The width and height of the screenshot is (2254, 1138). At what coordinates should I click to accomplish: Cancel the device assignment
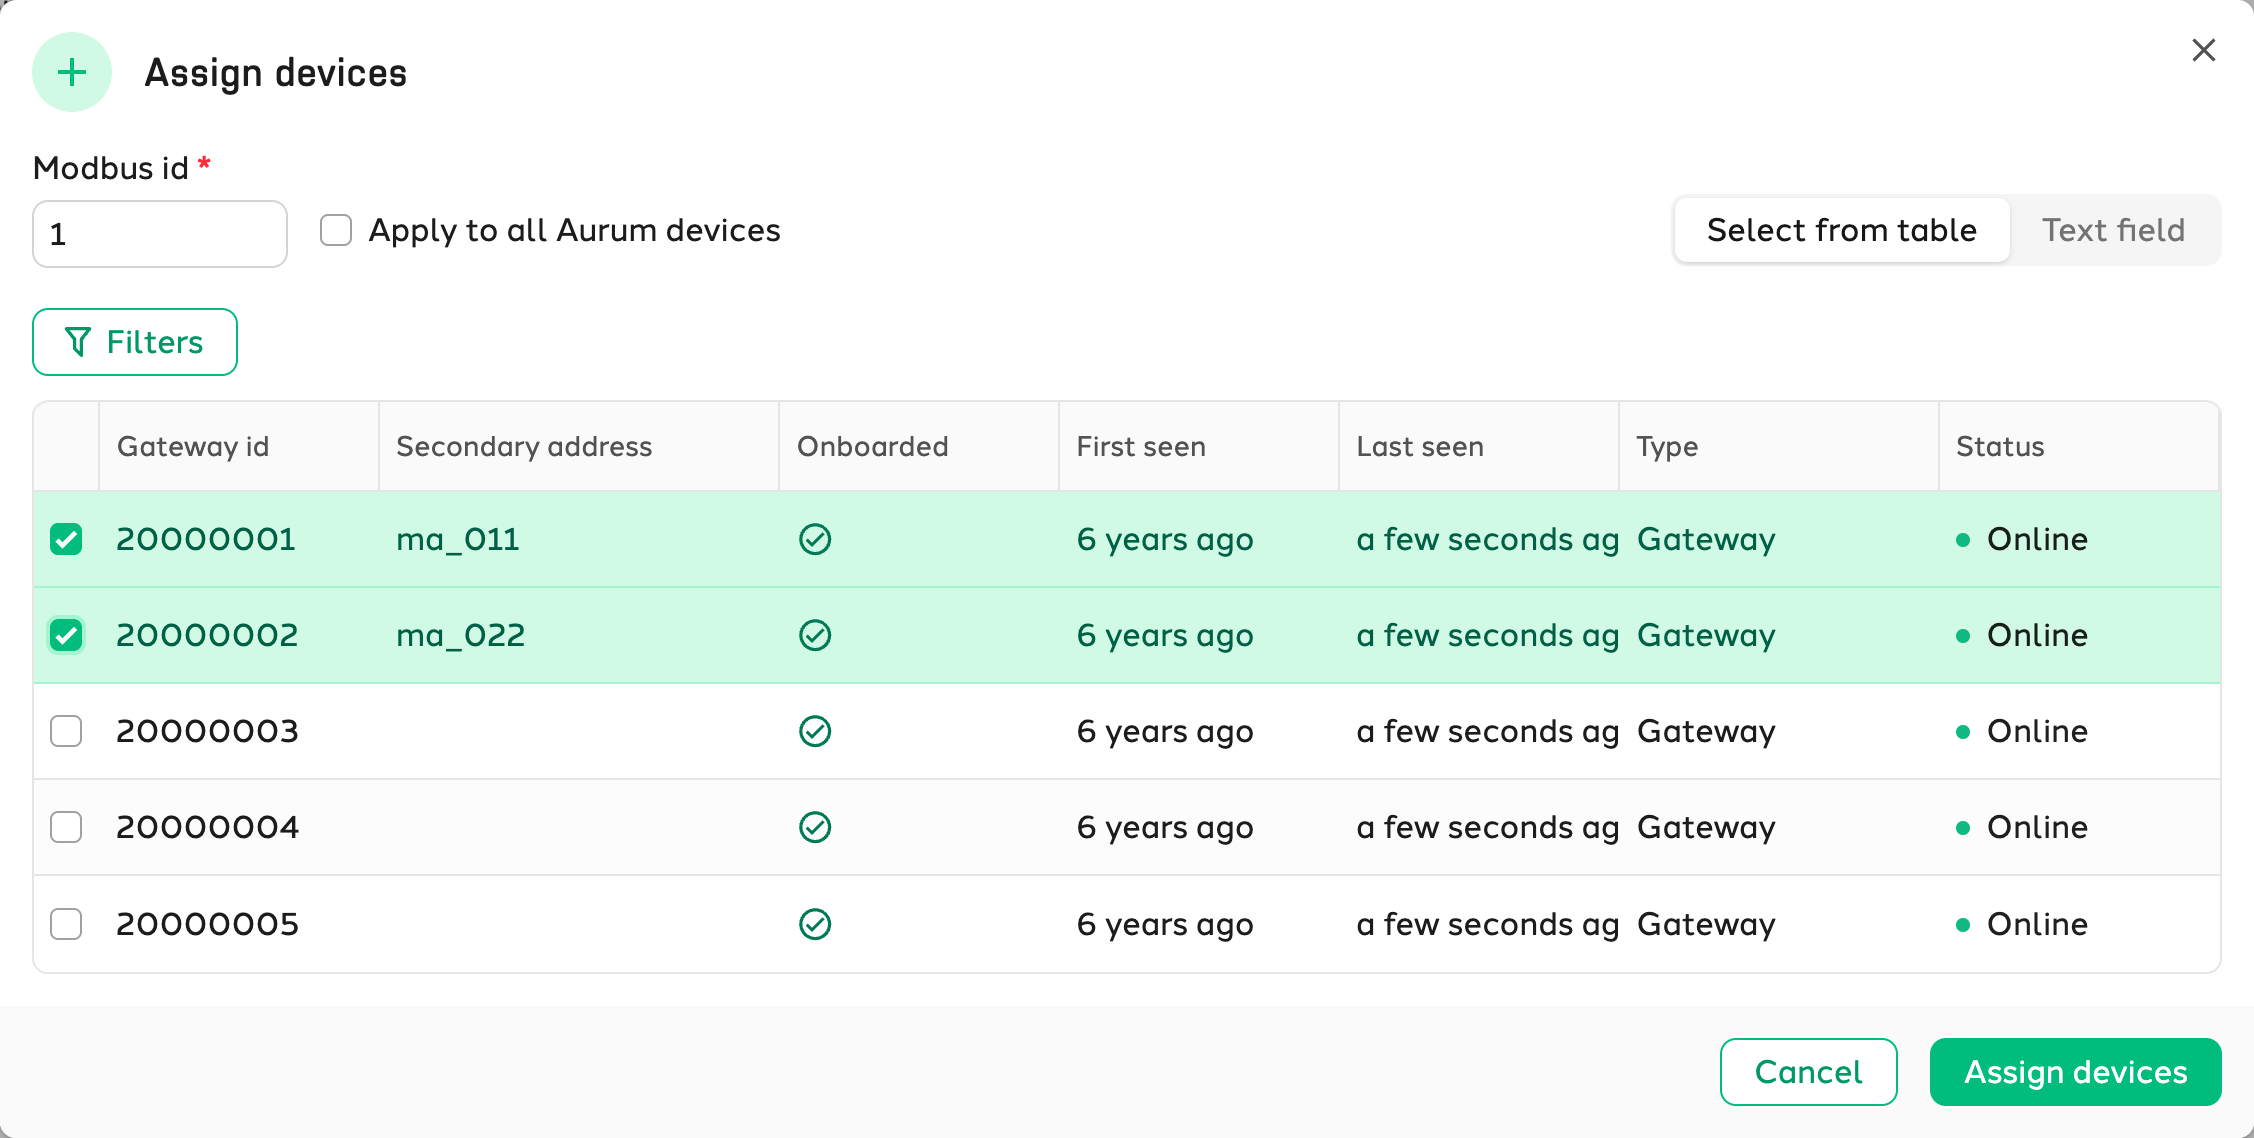click(x=1808, y=1072)
